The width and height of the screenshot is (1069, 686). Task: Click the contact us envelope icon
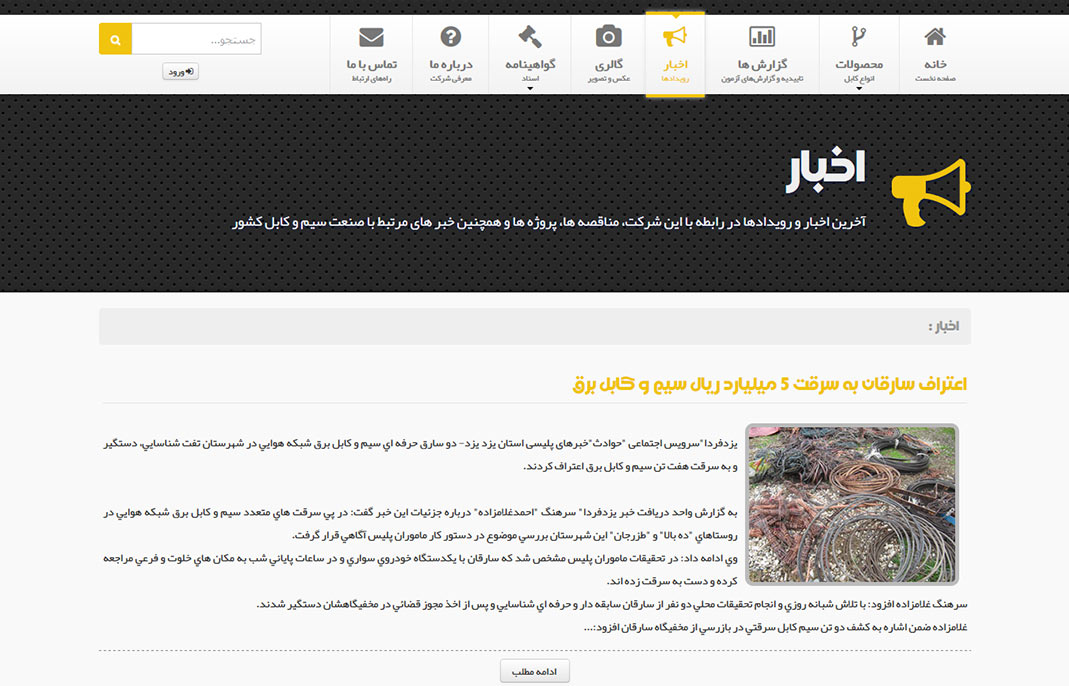pos(371,38)
